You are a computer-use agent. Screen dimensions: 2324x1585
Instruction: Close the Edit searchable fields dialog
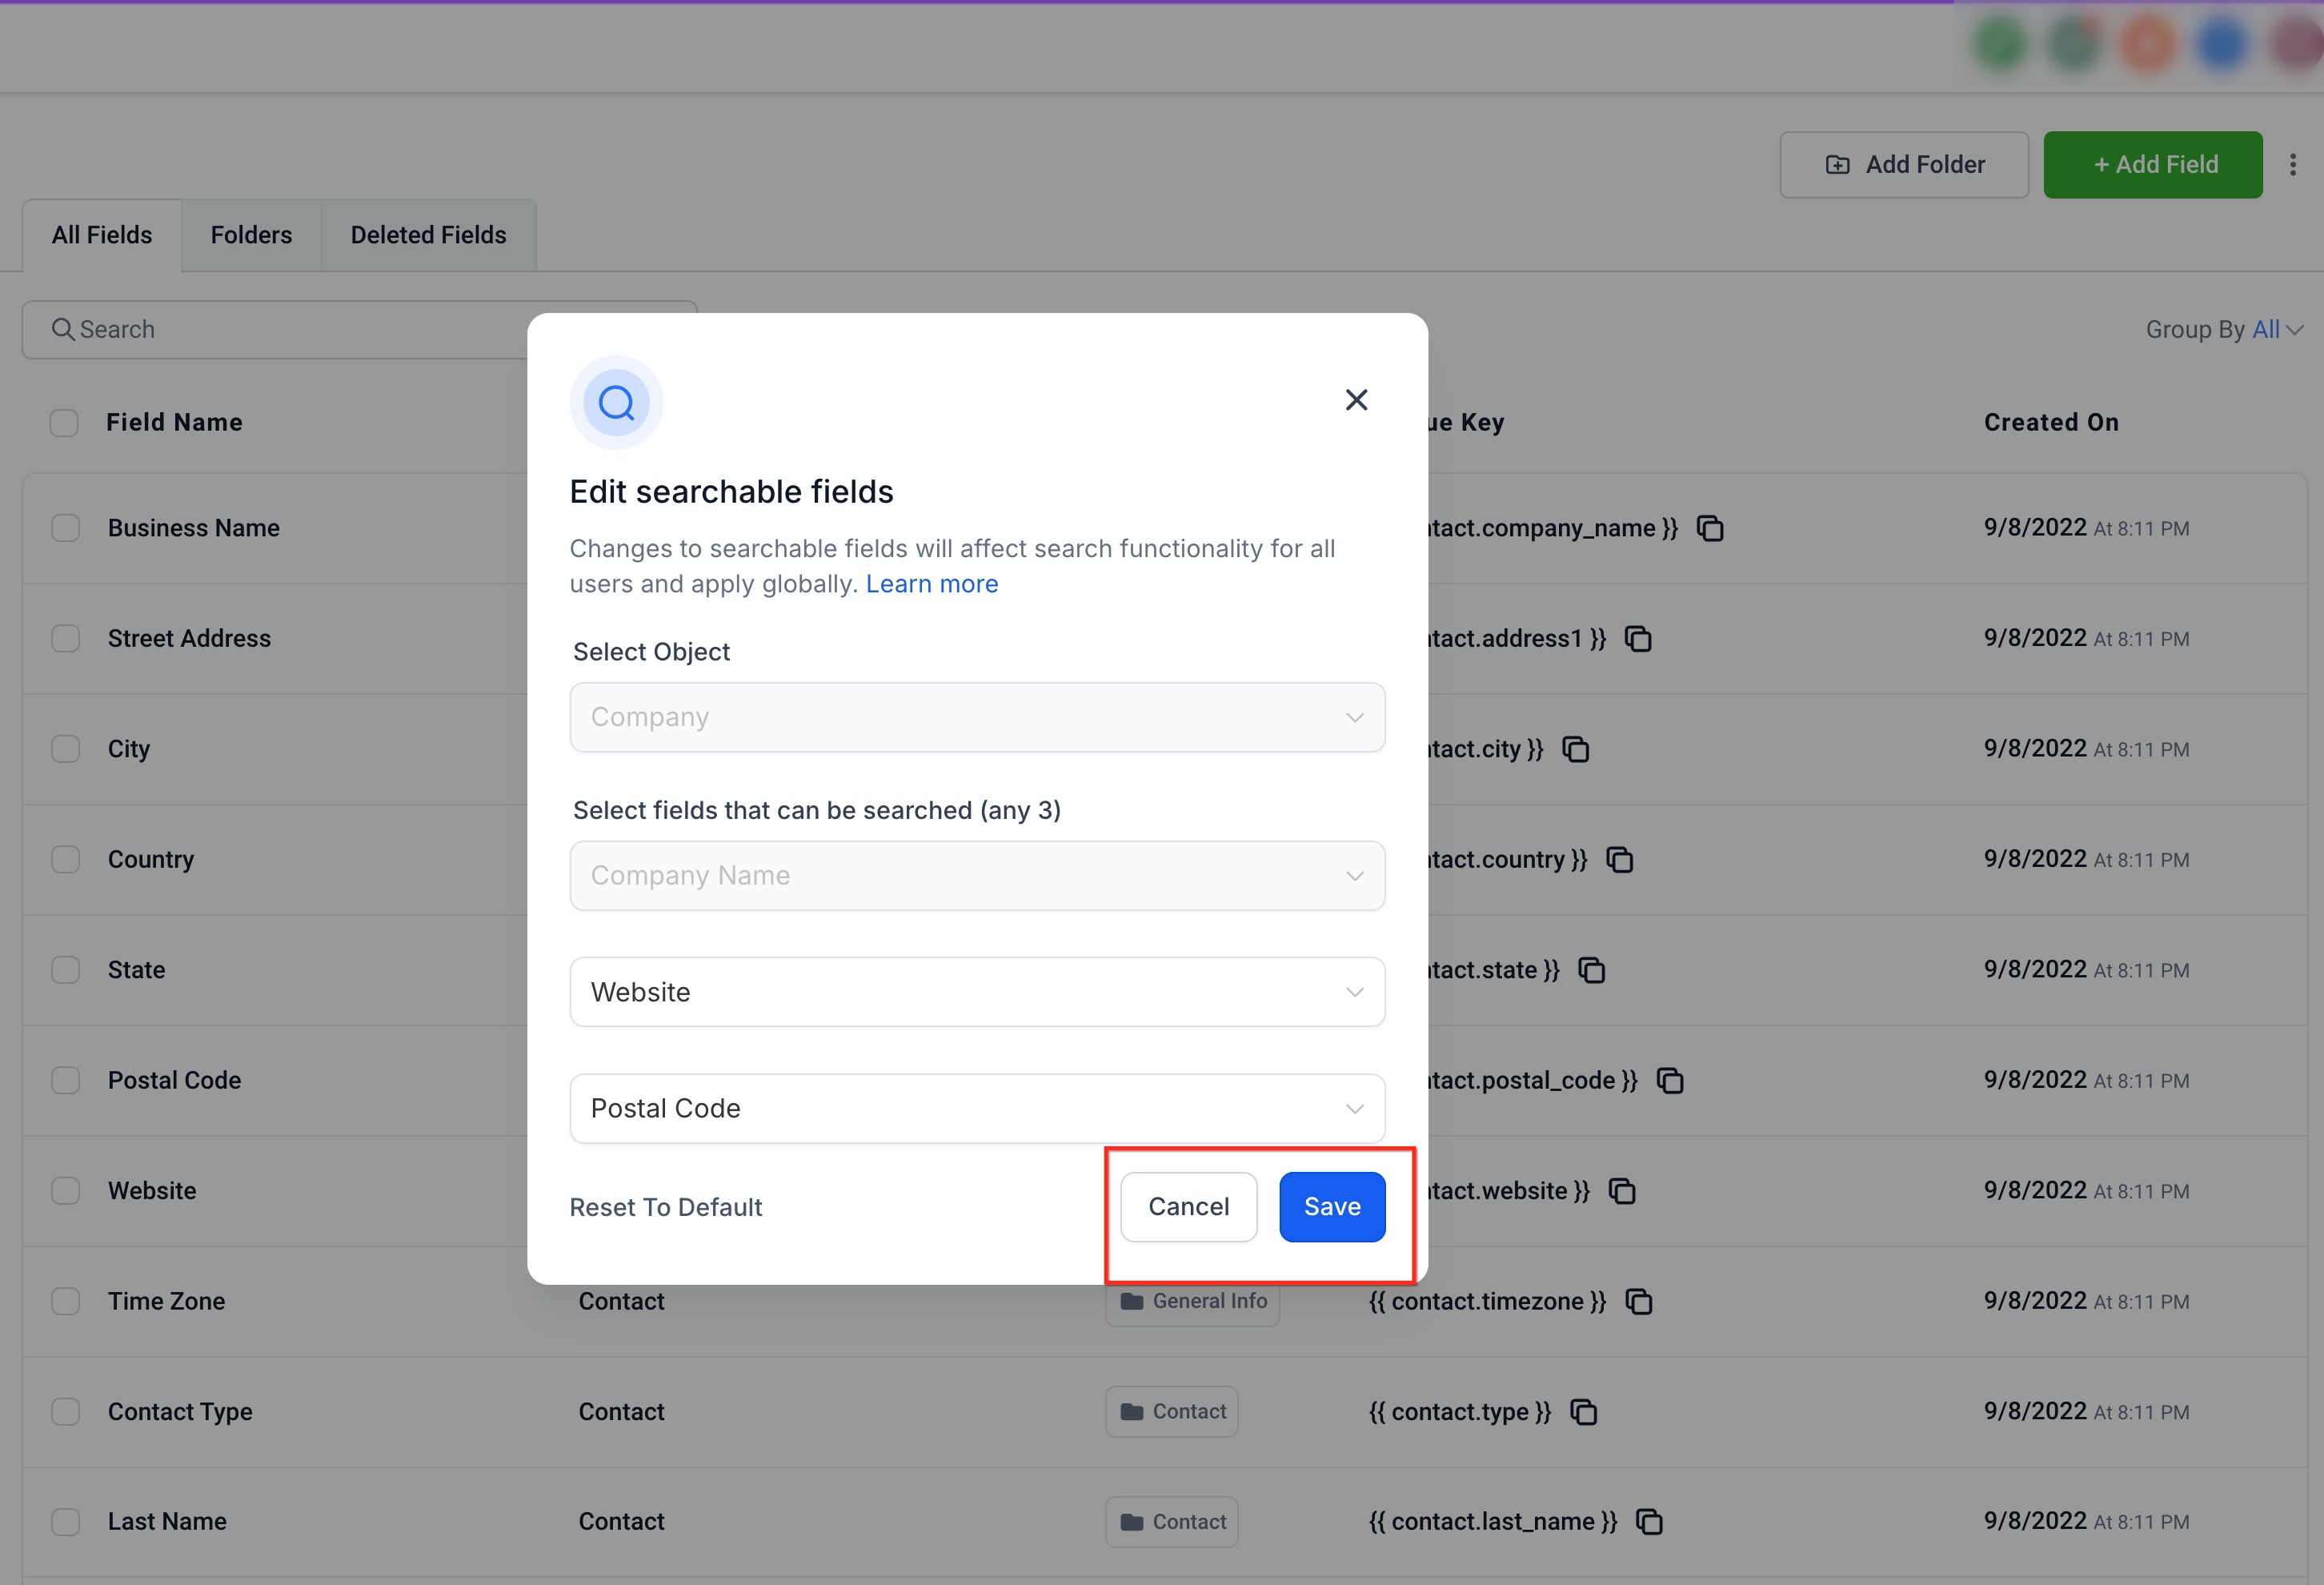point(1356,400)
